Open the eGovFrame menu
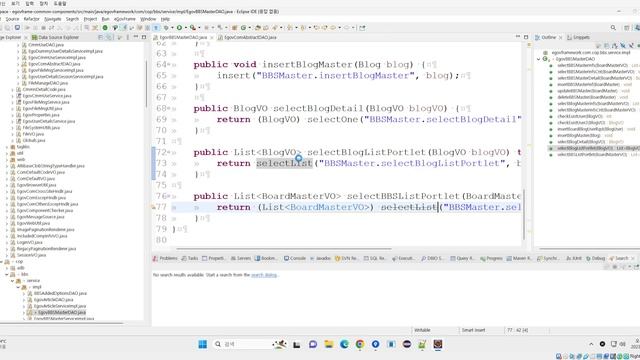The height and width of the screenshot is (360, 640). point(124,19)
